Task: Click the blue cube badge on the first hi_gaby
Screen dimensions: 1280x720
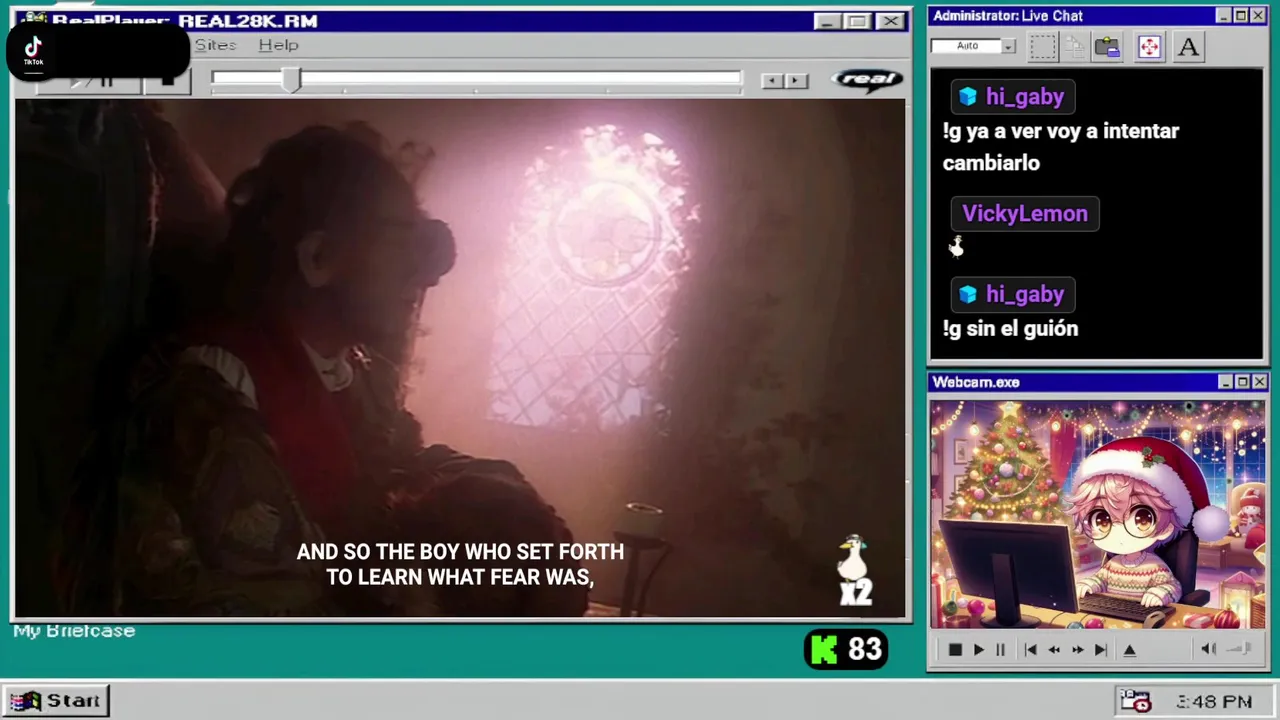Action: (967, 97)
